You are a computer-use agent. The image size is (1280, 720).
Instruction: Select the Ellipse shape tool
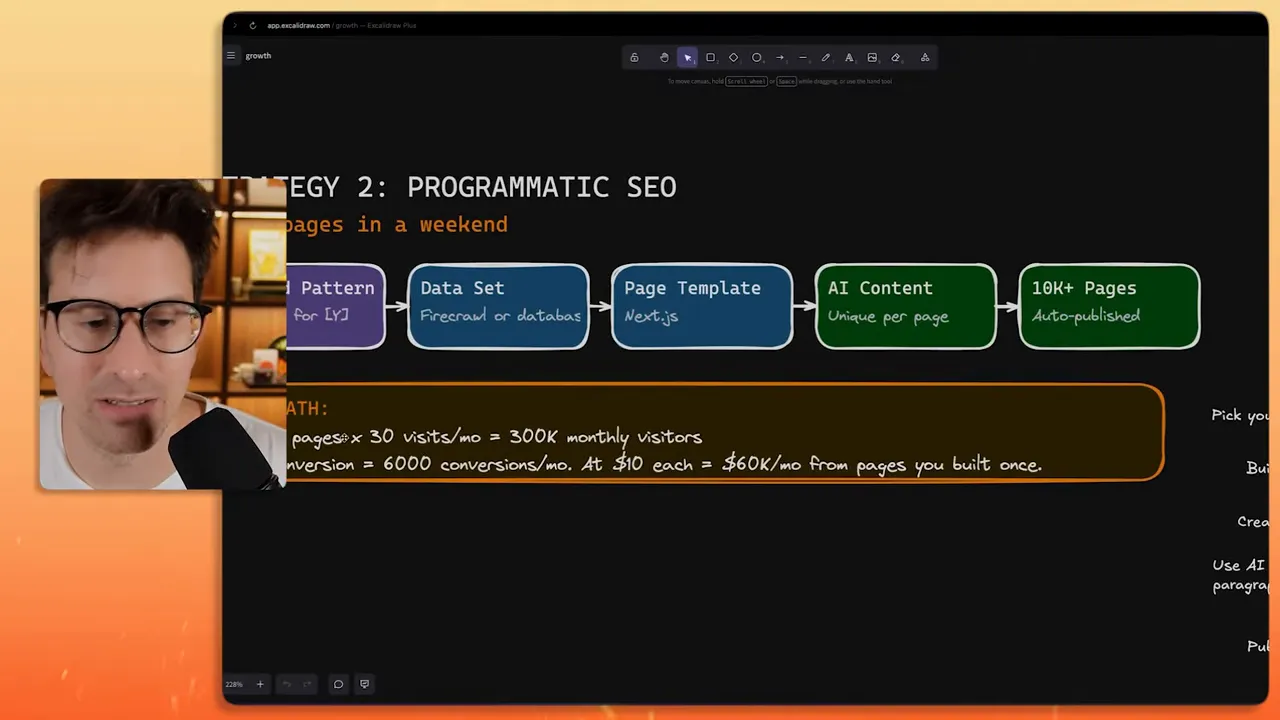756,58
